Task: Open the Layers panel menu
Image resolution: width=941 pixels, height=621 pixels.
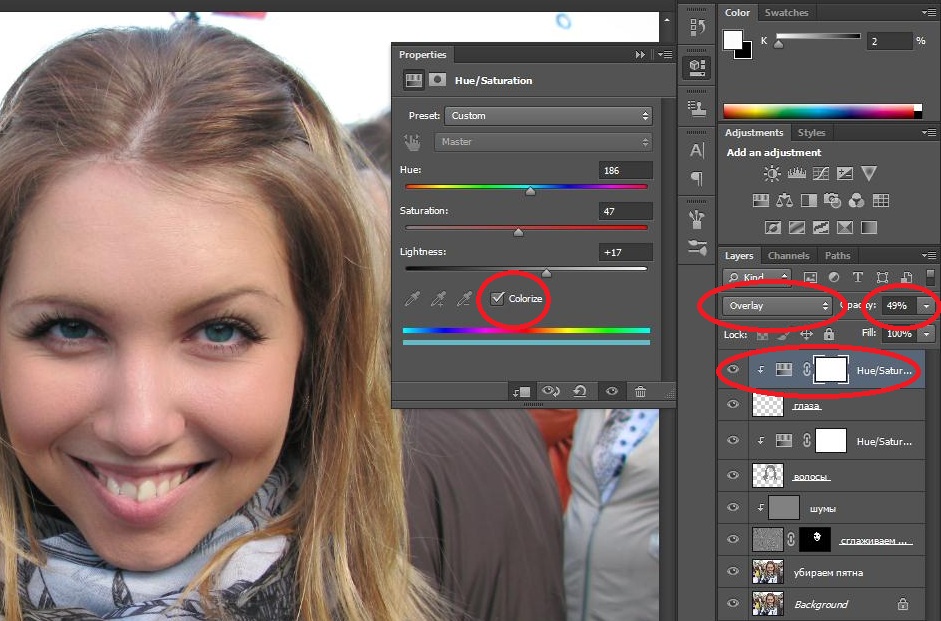Action: (x=929, y=256)
